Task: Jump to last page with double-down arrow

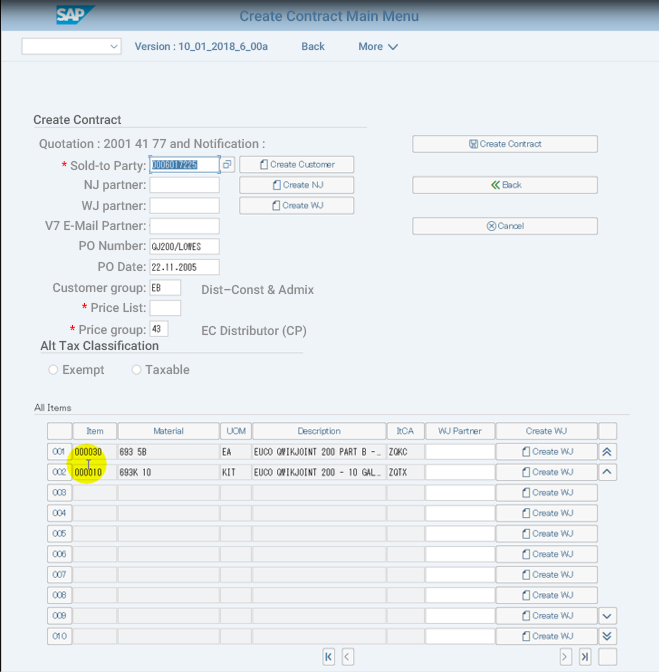Action: click(608, 636)
